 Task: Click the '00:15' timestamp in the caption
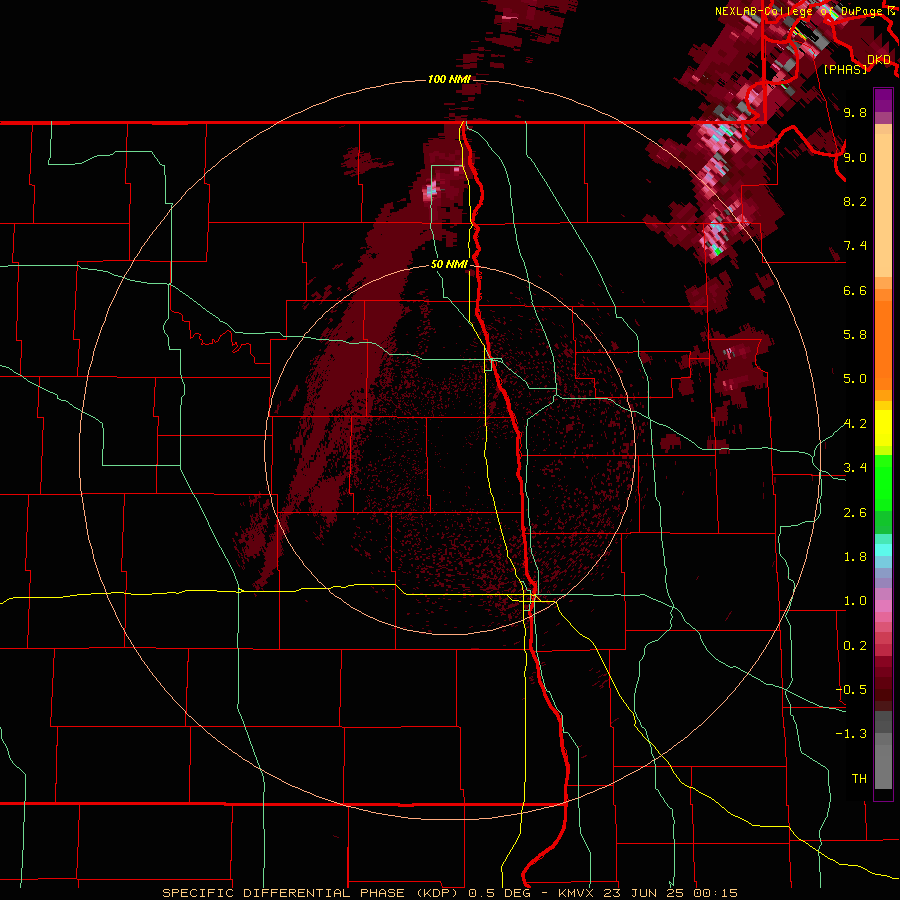point(716,893)
